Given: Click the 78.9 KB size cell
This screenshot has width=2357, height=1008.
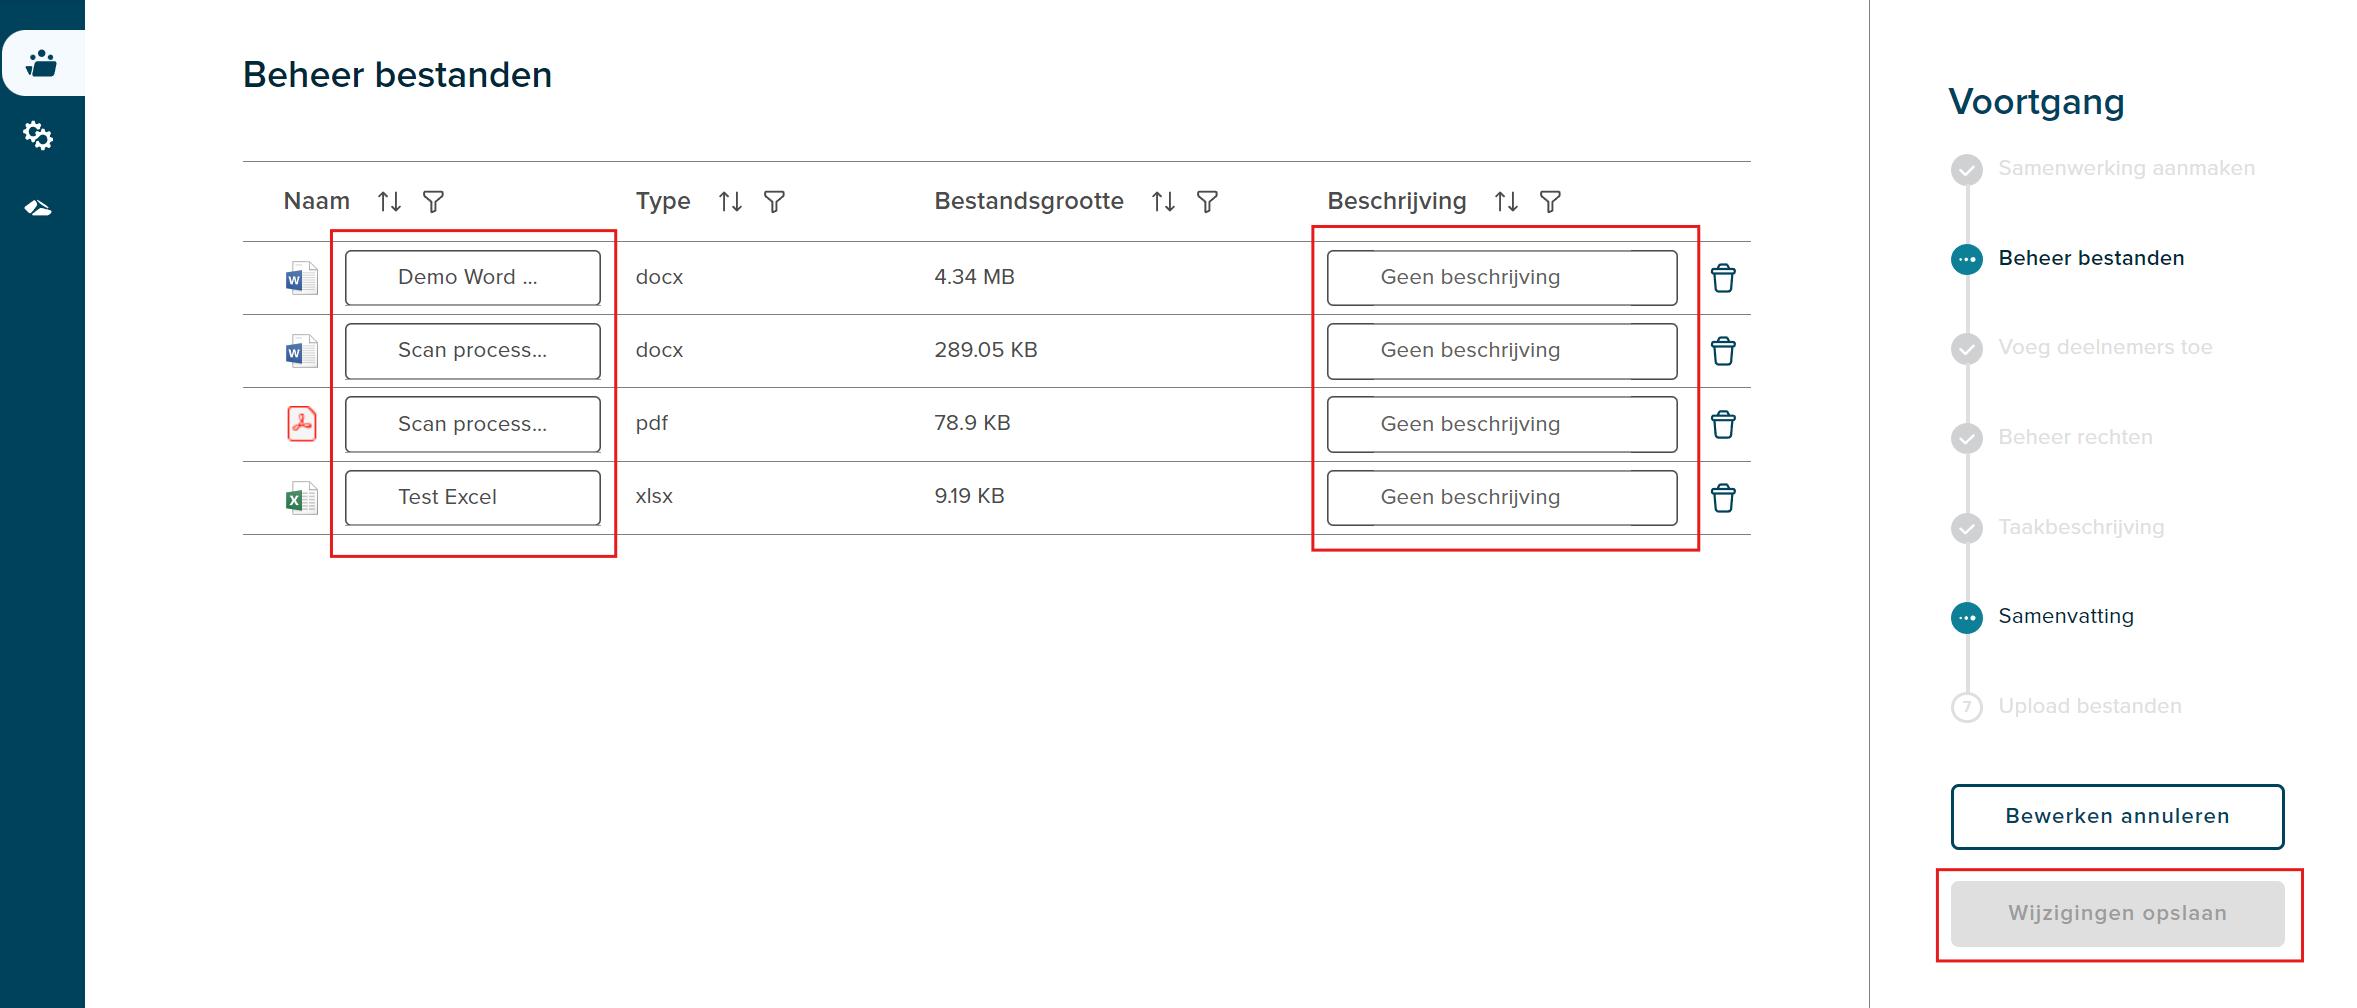Looking at the screenshot, I should (x=972, y=423).
